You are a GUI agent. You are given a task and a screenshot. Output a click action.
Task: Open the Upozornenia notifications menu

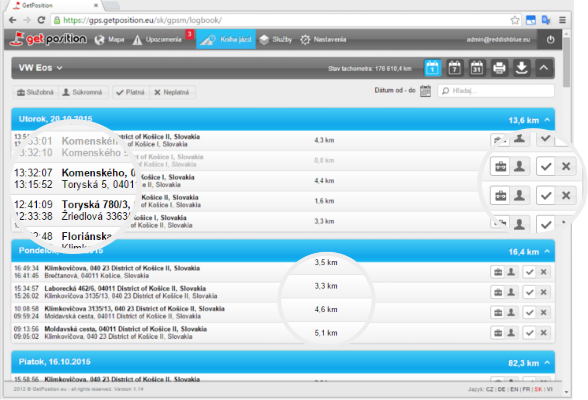coord(158,39)
